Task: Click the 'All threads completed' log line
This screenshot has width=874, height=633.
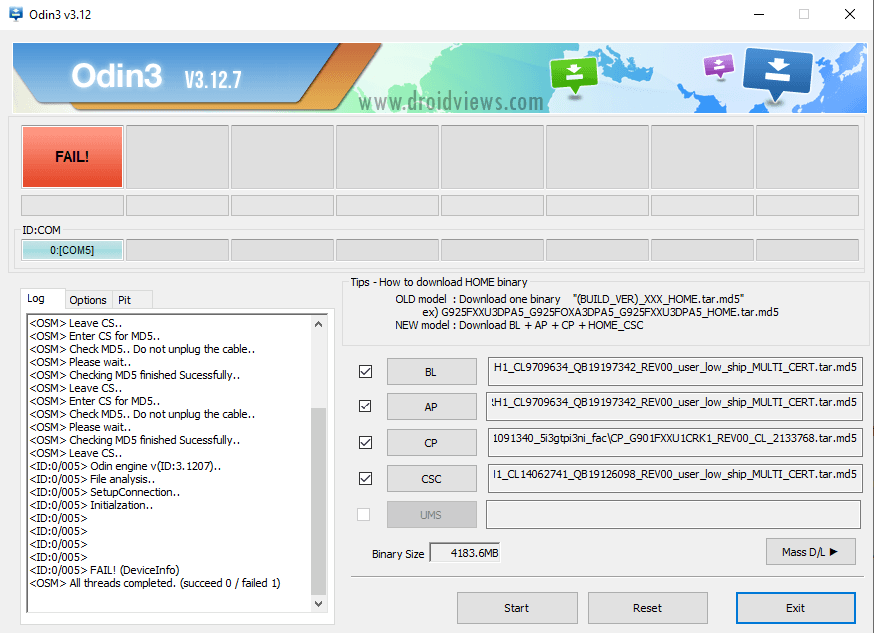Action: (x=155, y=583)
